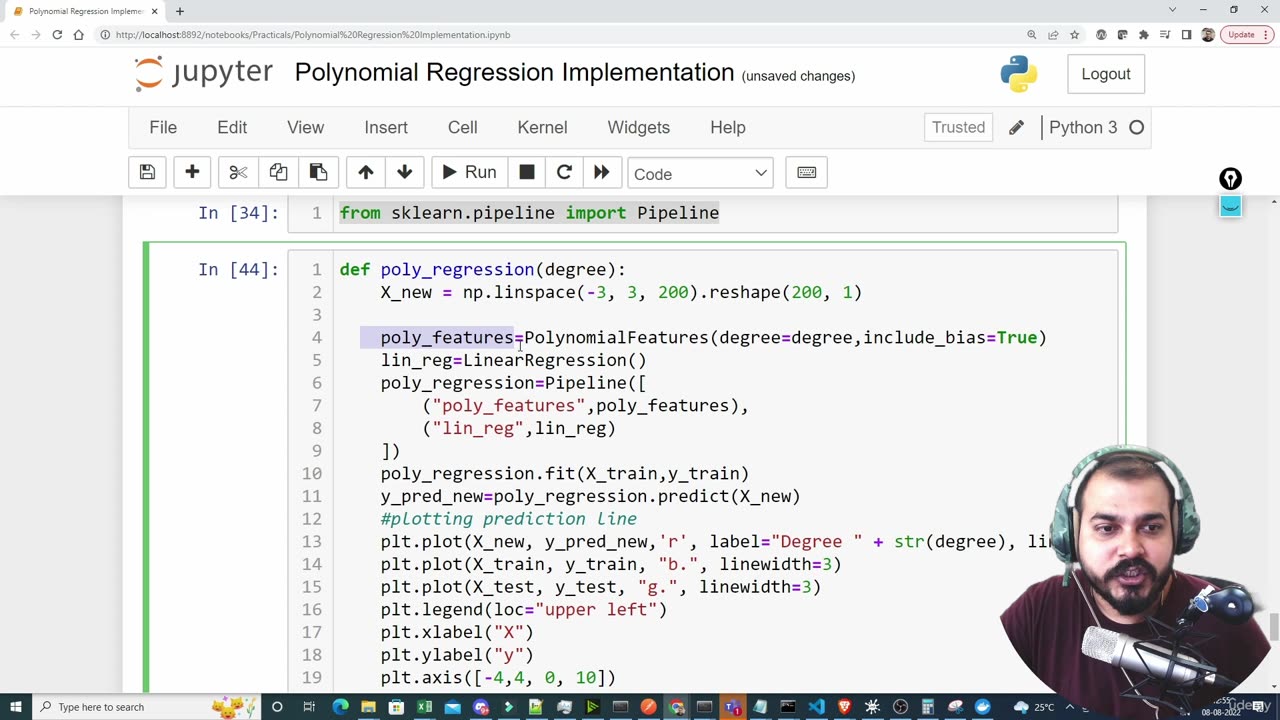This screenshot has width=1280, height=720.
Task: Toggle the browser side panel icon
Action: pyautogui.click(x=1186, y=34)
